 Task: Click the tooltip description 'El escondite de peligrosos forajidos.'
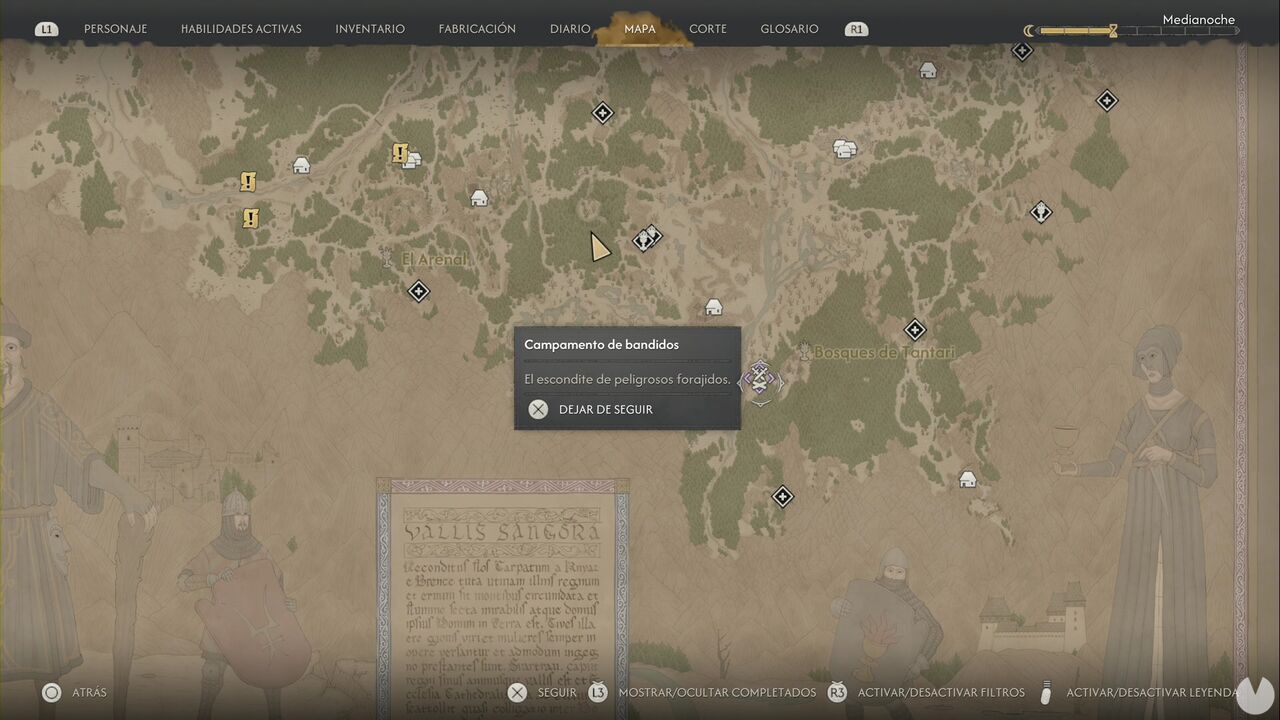pos(627,380)
